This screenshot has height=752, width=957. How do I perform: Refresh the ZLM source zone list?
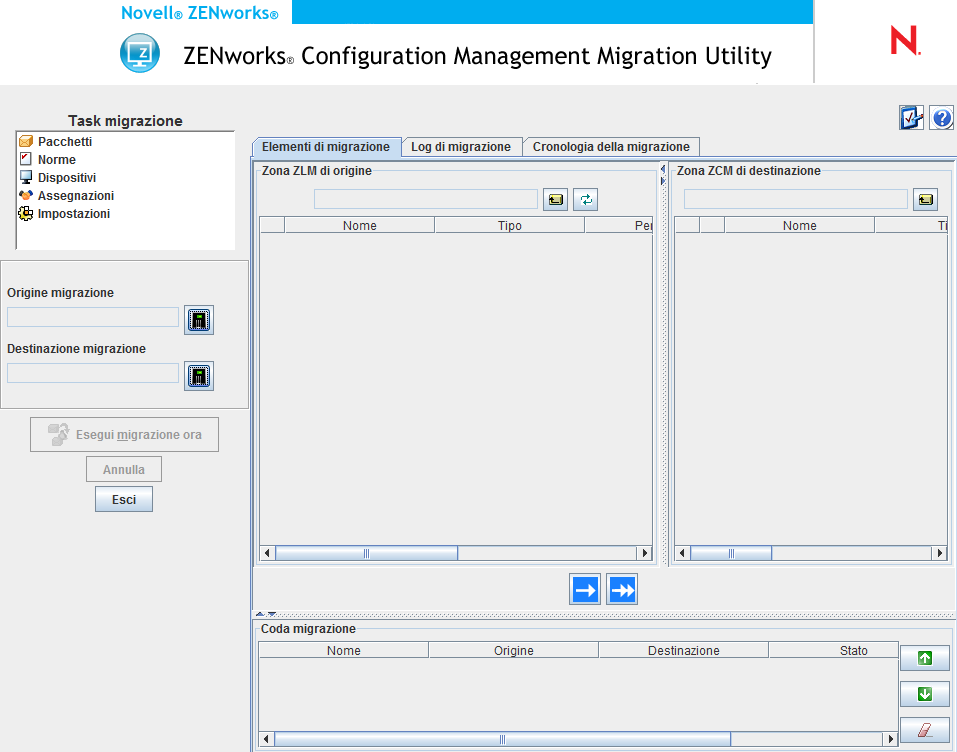click(585, 199)
